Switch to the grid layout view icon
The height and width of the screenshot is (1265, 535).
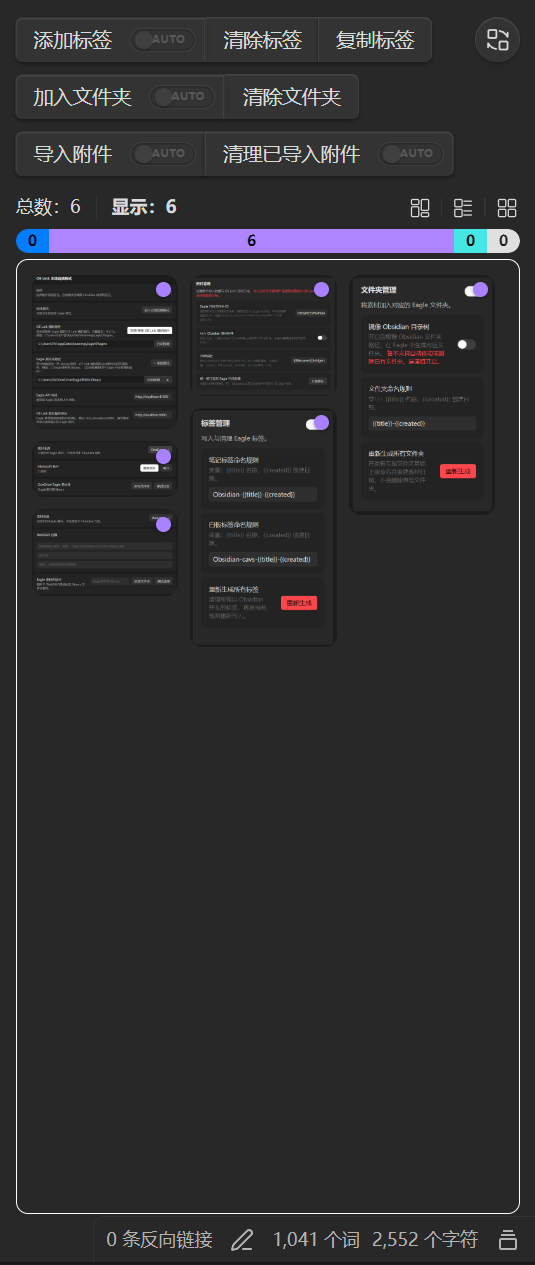pyautogui.click(x=507, y=208)
